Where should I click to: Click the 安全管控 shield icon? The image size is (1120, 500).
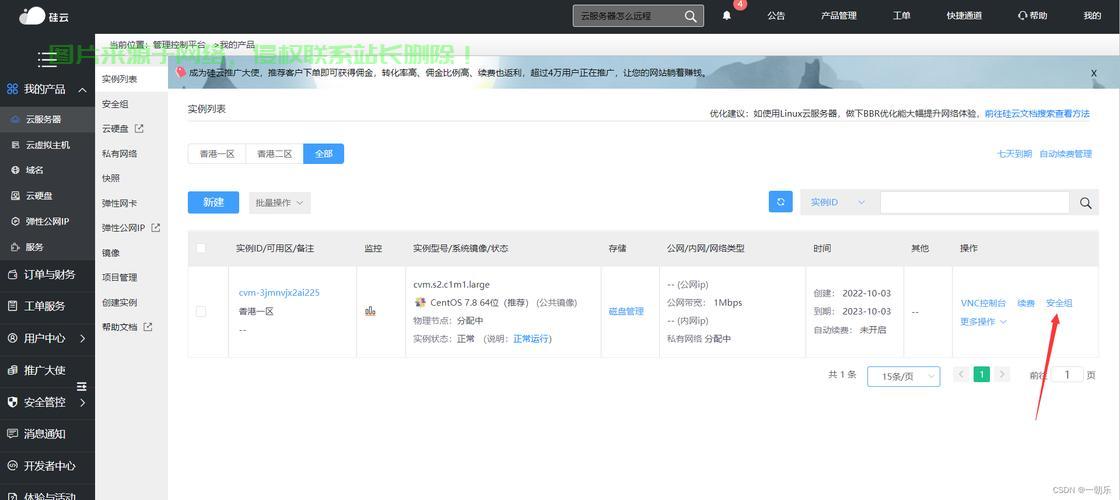coord(12,402)
